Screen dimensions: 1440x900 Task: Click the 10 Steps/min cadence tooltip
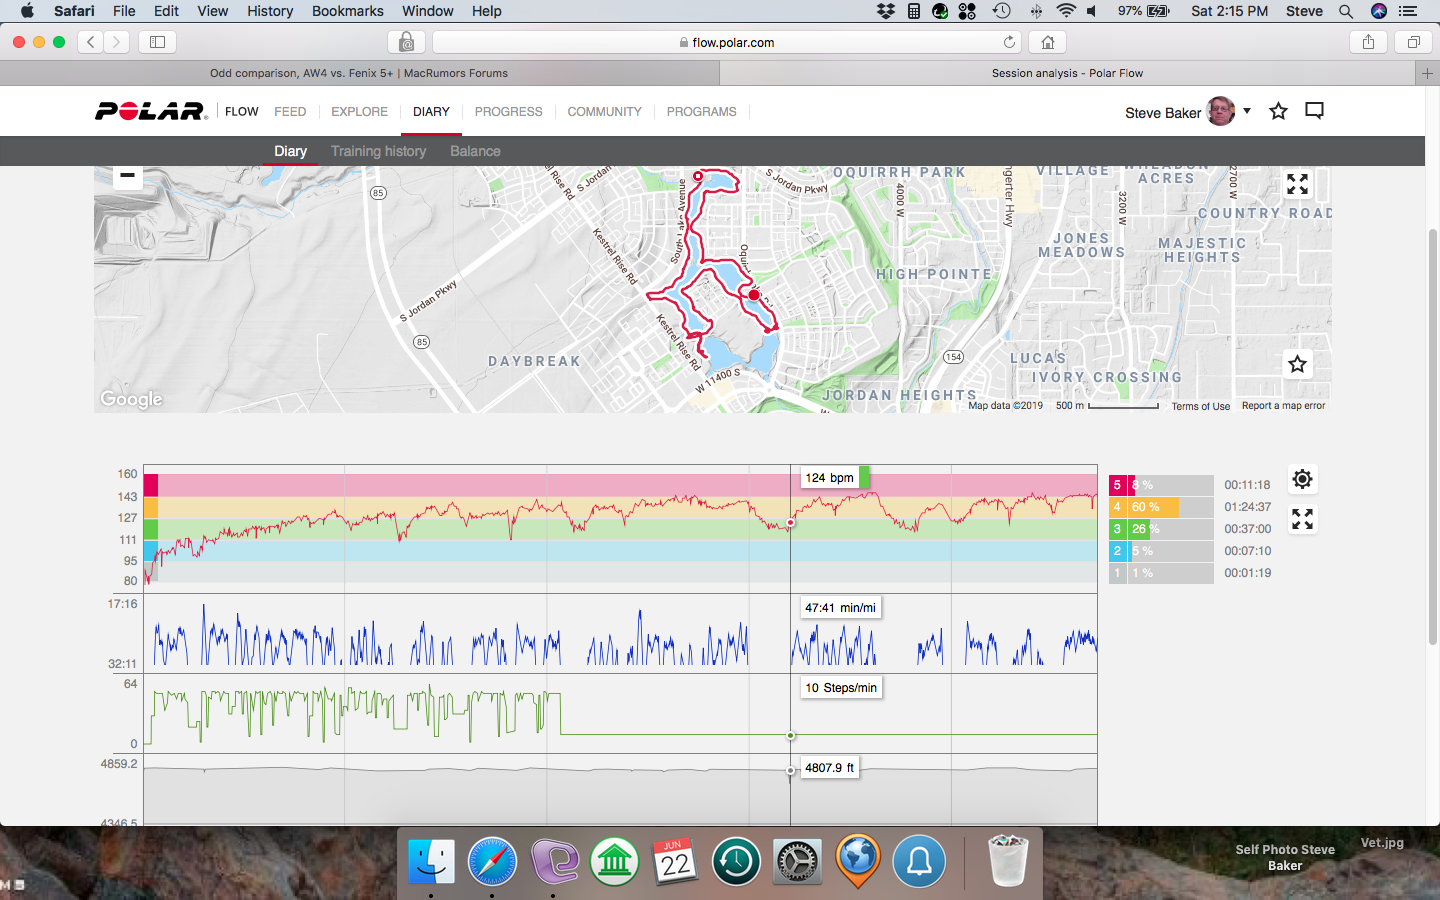coord(841,688)
